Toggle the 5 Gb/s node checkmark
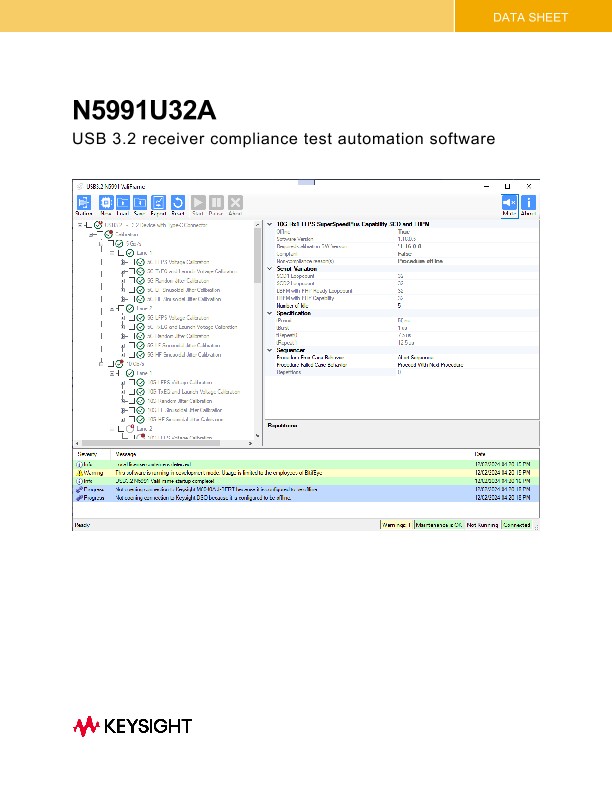The width and height of the screenshot is (612, 792). click(119, 243)
